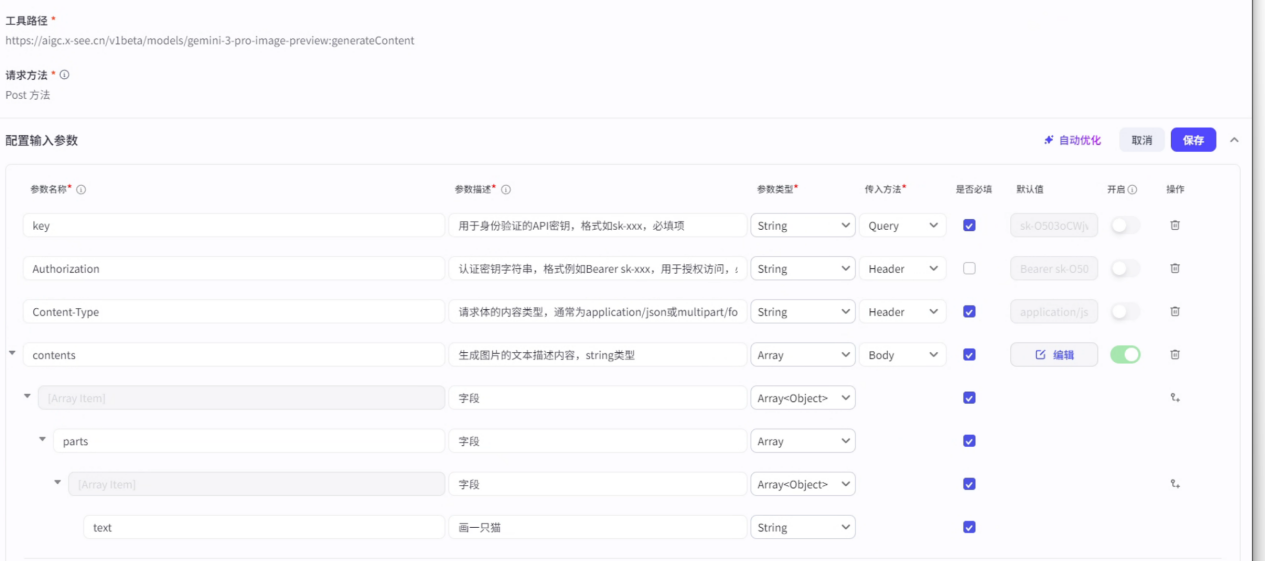Image resolution: width=1265 pixels, height=561 pixels.
Task: Click the Post 方法 text
Action: [28, 95]
